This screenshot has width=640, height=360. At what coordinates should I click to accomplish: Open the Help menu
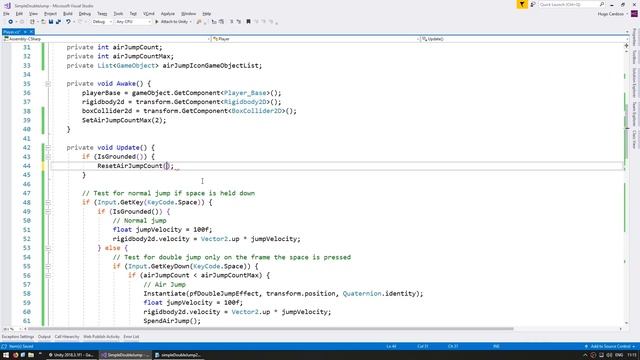coord(207,14)
